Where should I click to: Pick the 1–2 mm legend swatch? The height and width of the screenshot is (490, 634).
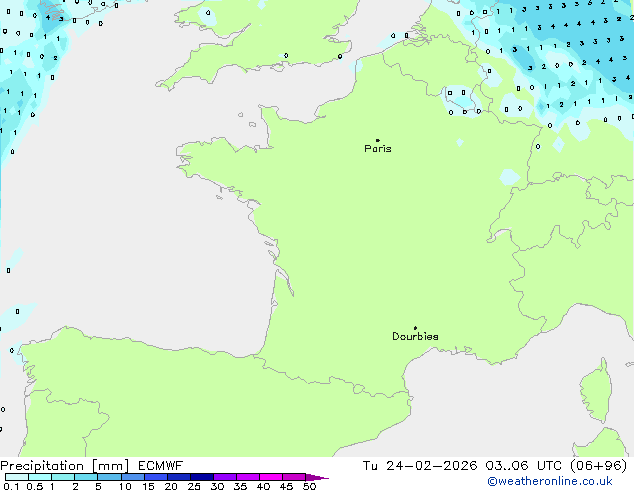coord(63,477)
